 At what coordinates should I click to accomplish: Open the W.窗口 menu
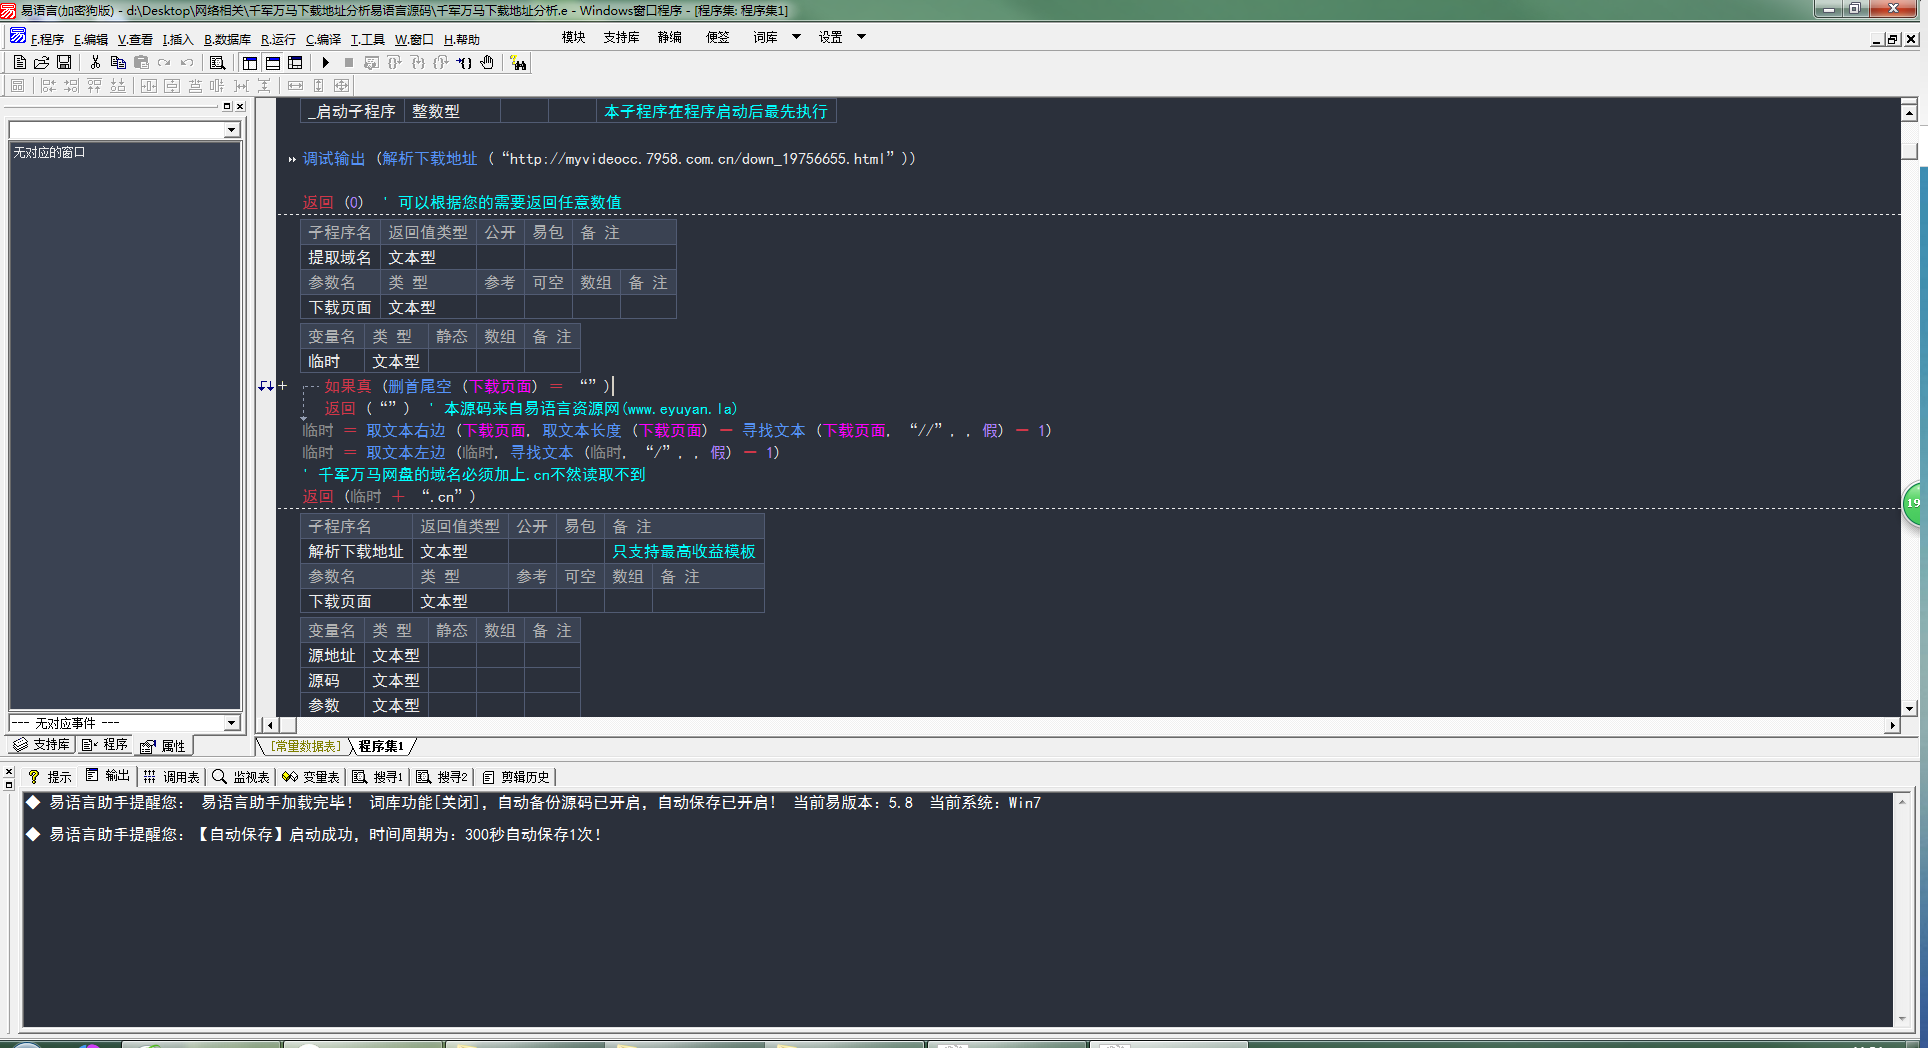click(414, 39)
